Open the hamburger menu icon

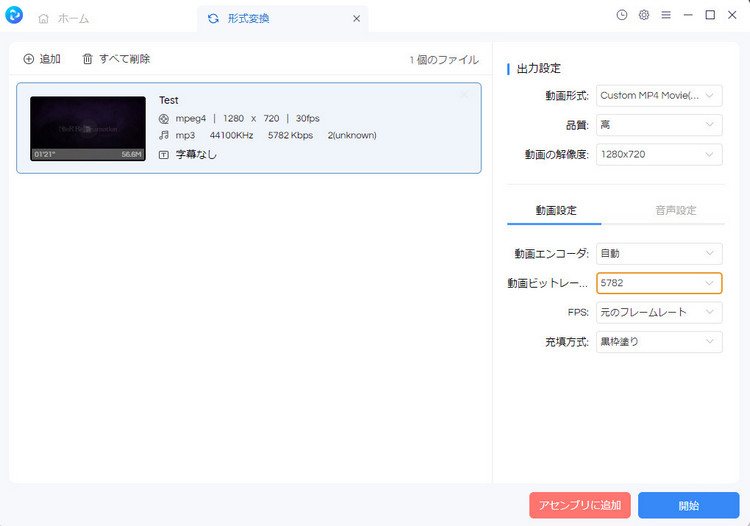coord(666,15)
